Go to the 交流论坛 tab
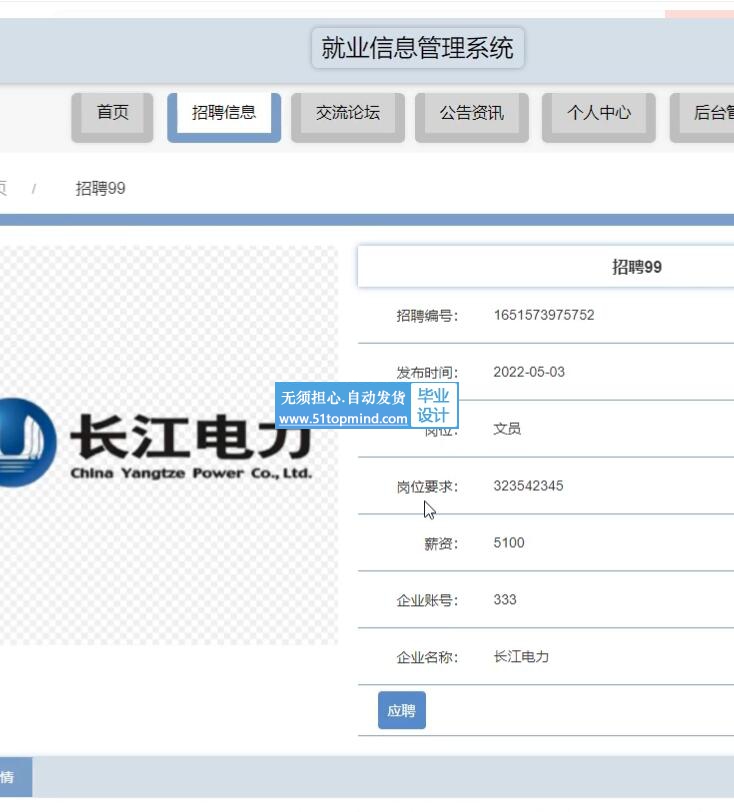The width and height of the screenshot is (734, 812). coord(348,118)
